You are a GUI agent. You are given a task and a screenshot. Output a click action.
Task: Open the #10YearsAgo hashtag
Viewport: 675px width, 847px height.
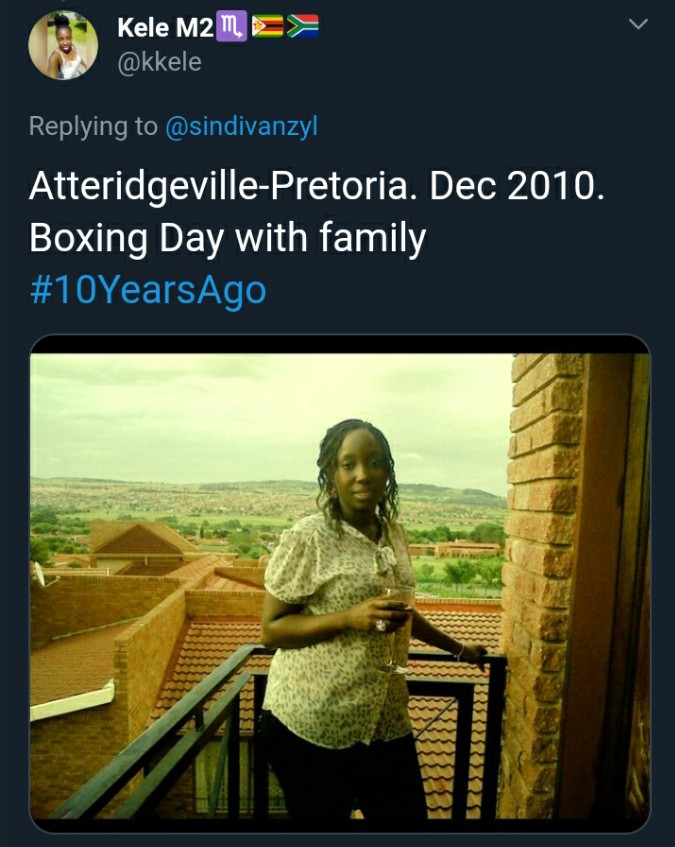coord(147,290)
